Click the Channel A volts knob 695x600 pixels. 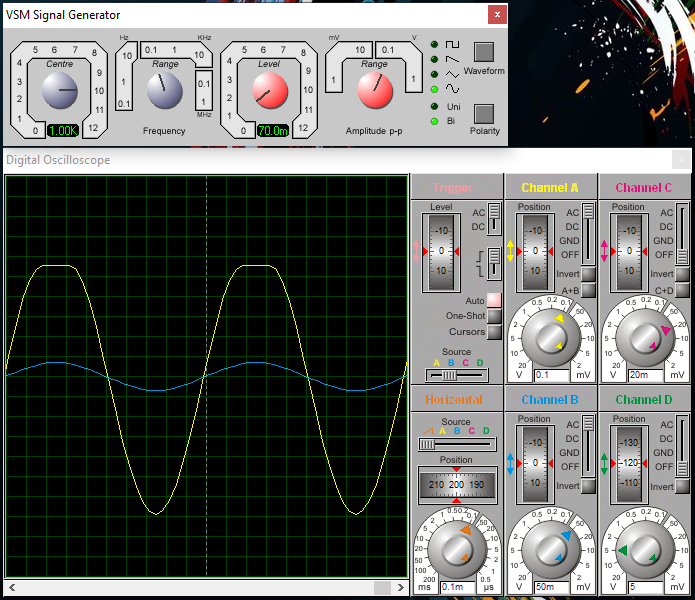pyautogui.click(x=550, y=337)
